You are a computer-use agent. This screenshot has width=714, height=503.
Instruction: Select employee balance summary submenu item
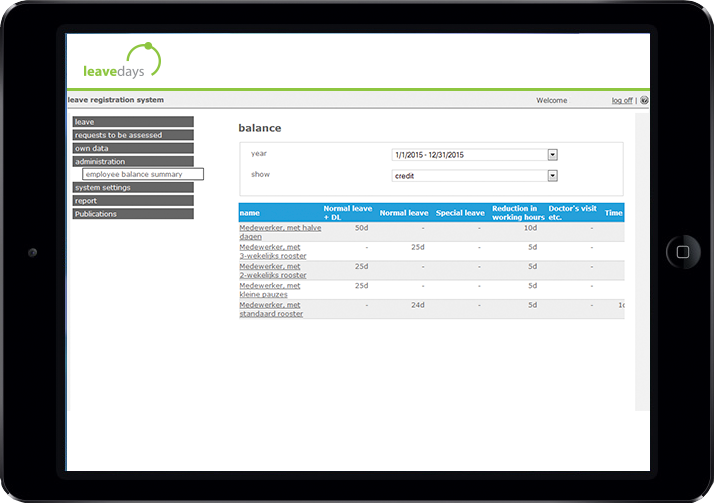click(x=143, y=174)
